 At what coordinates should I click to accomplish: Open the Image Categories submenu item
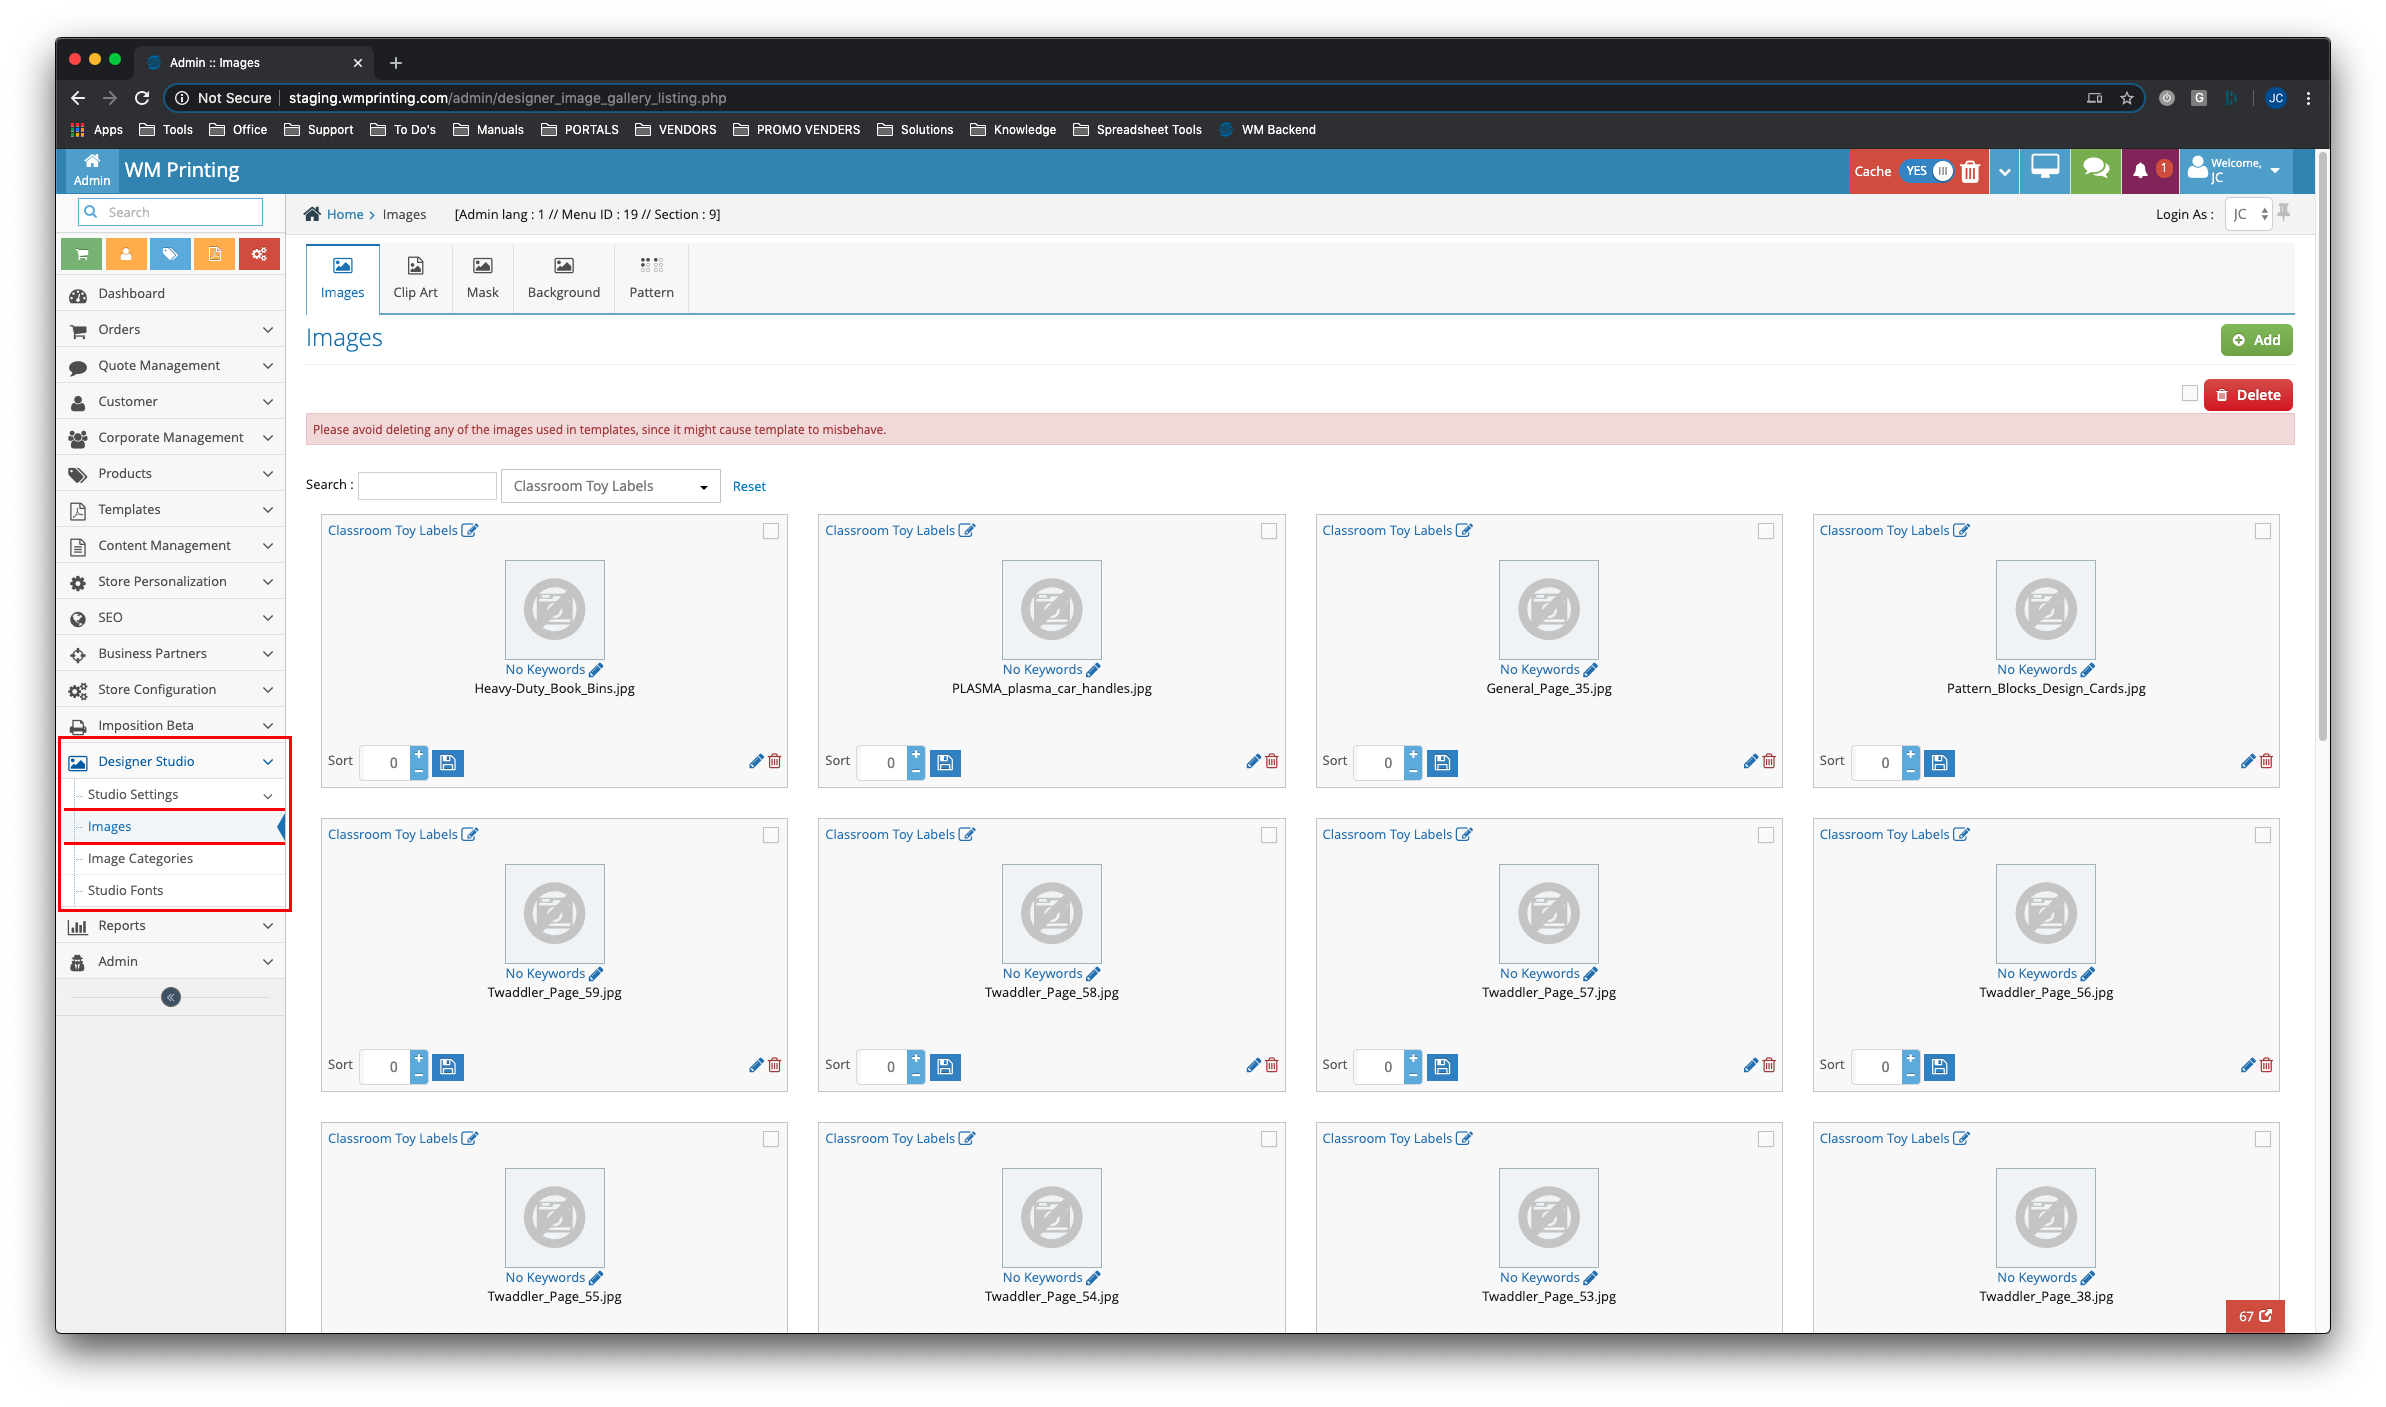140,858
